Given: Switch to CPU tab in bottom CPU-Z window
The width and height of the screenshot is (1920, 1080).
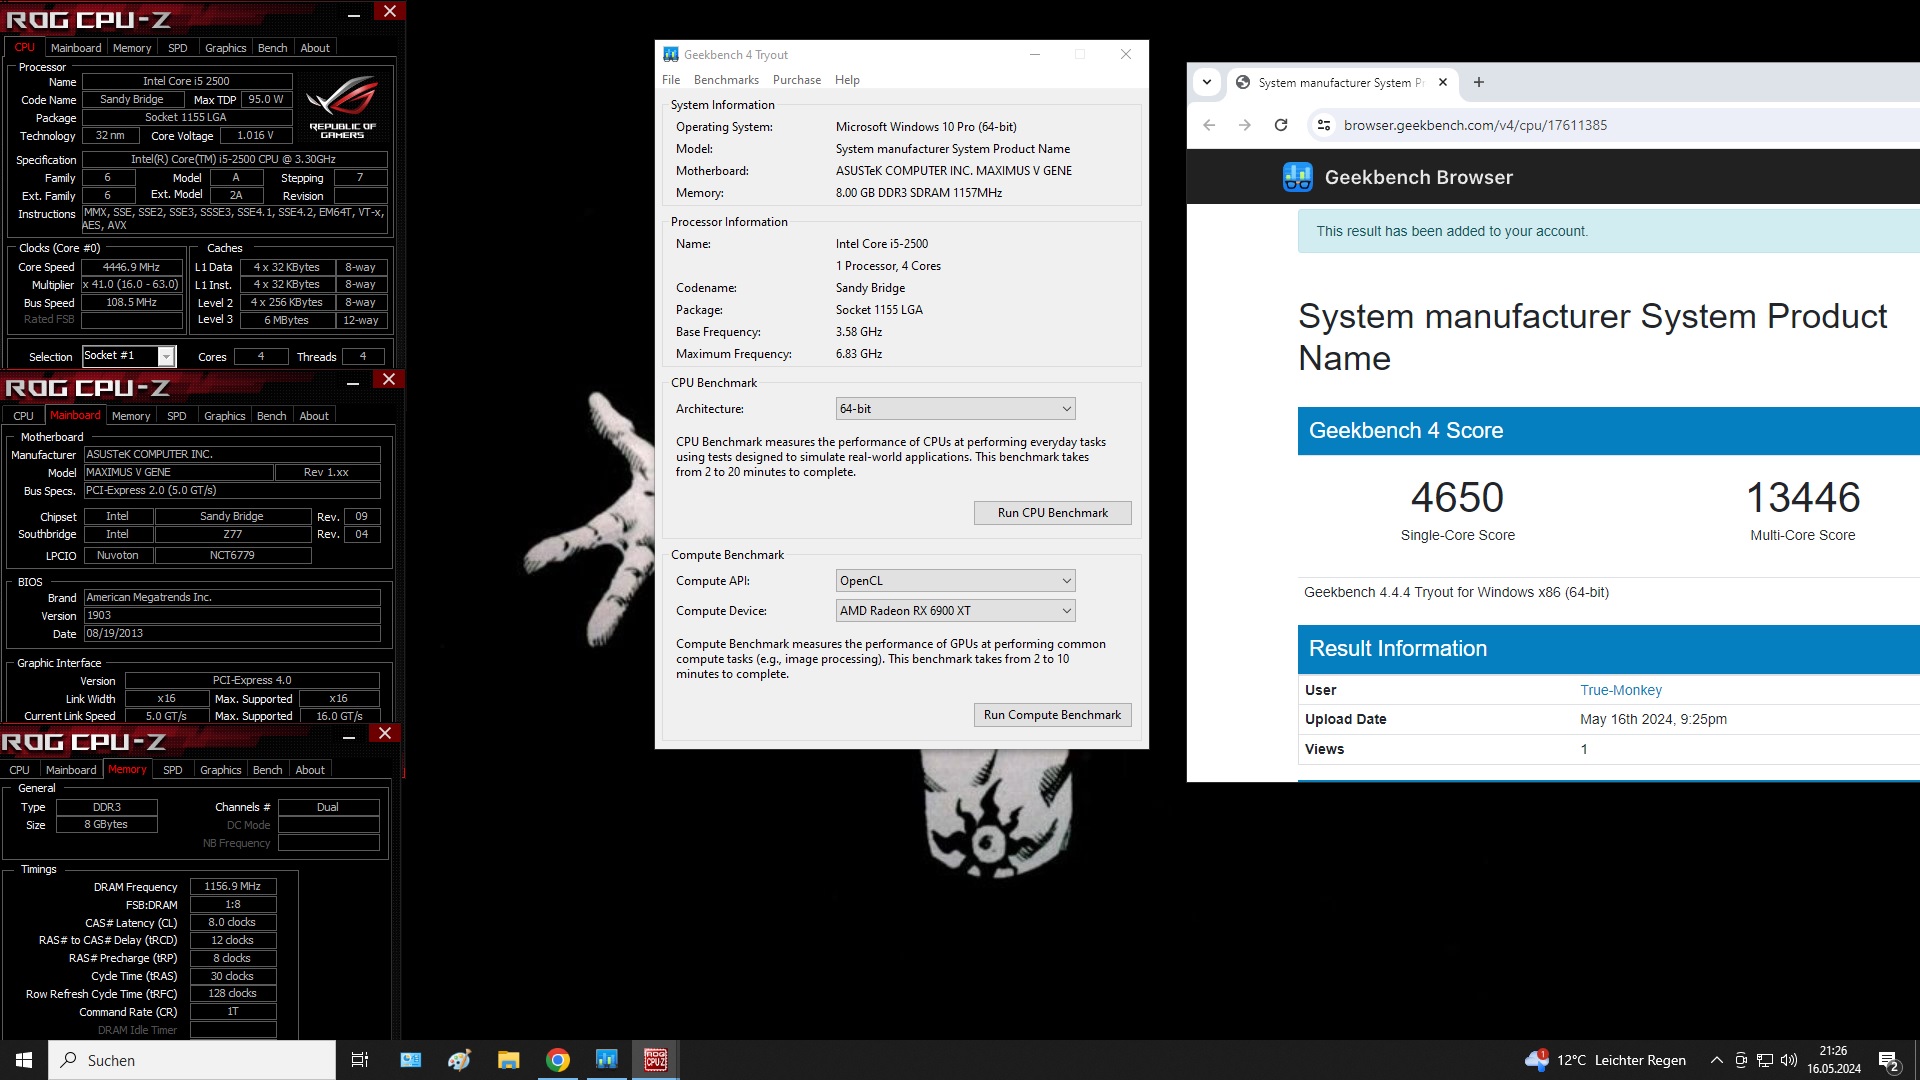Looking at the screenshot, I should (x=19, y=770).
